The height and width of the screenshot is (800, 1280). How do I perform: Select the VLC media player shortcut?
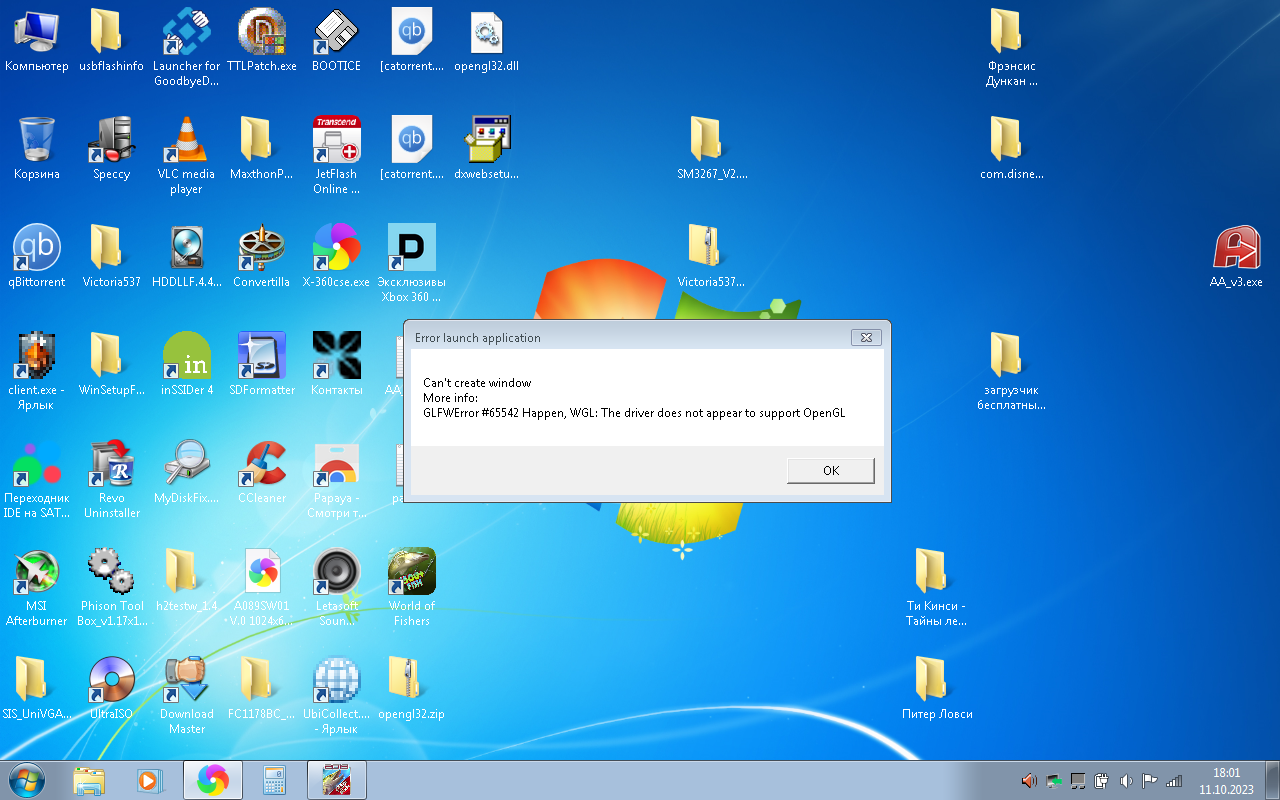[x=186, y=156]
